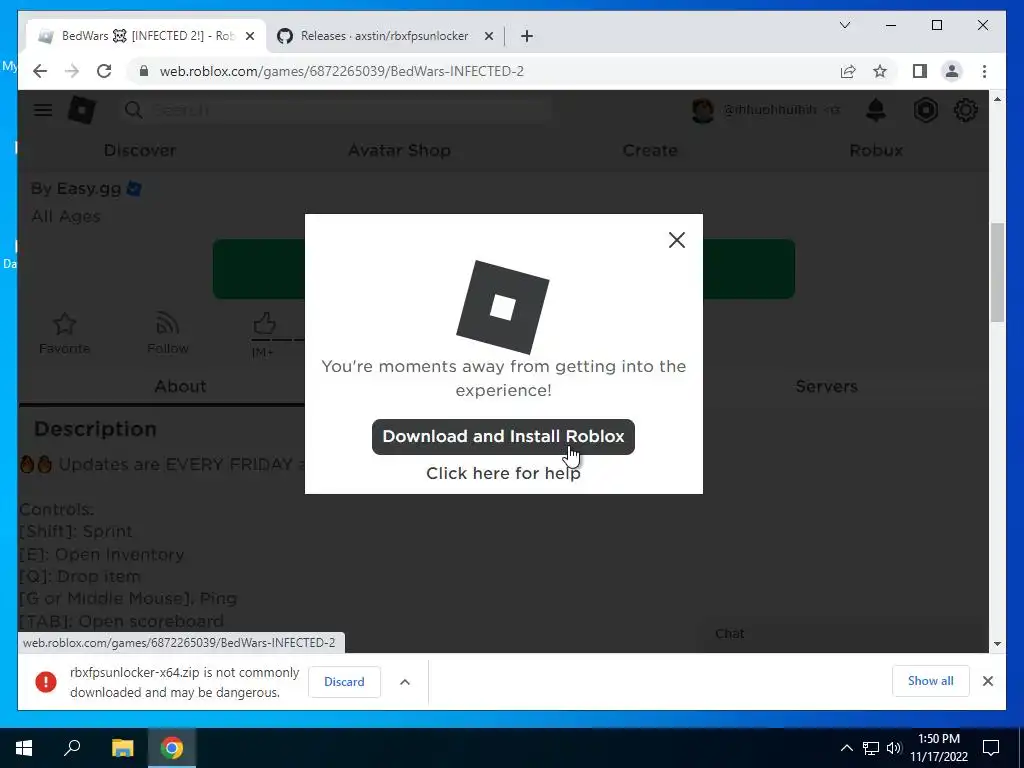Viewport: 1024px width, 768px height.
Task: Close the rbxfpsunlocker Releases tab
Action: [488, 36]
